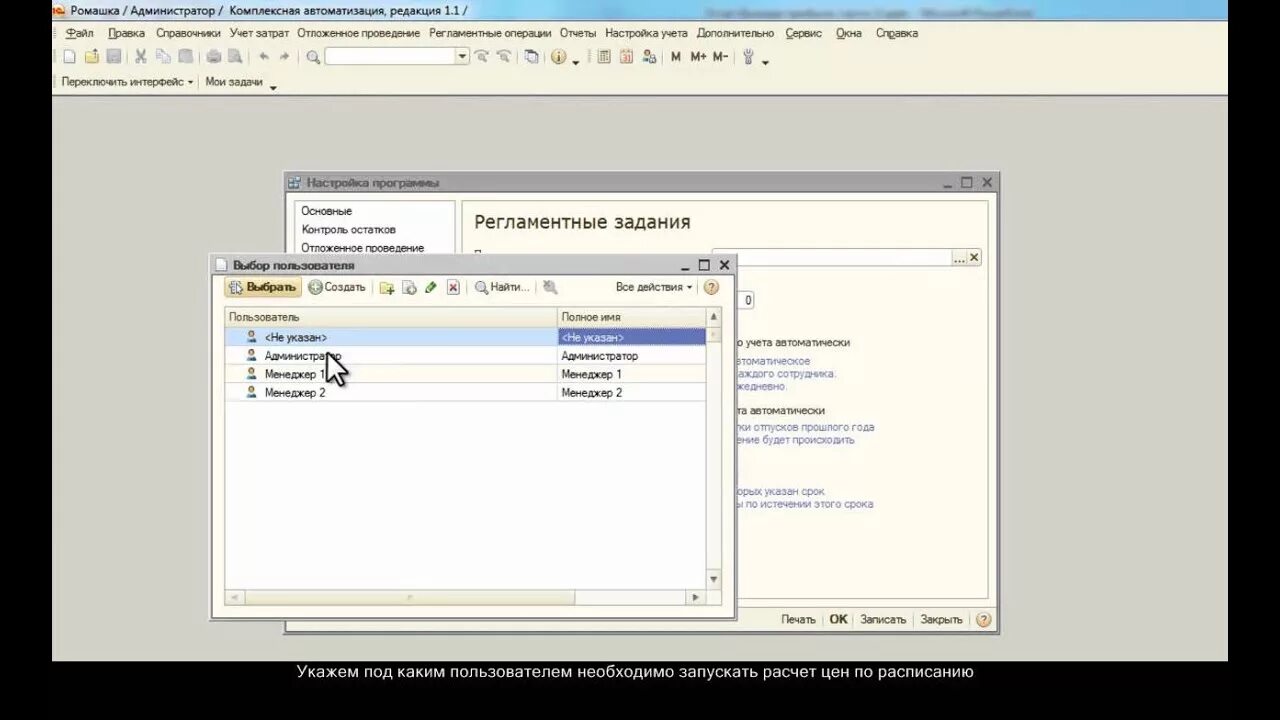Click the Cut scissors icon

pos(141,57)
